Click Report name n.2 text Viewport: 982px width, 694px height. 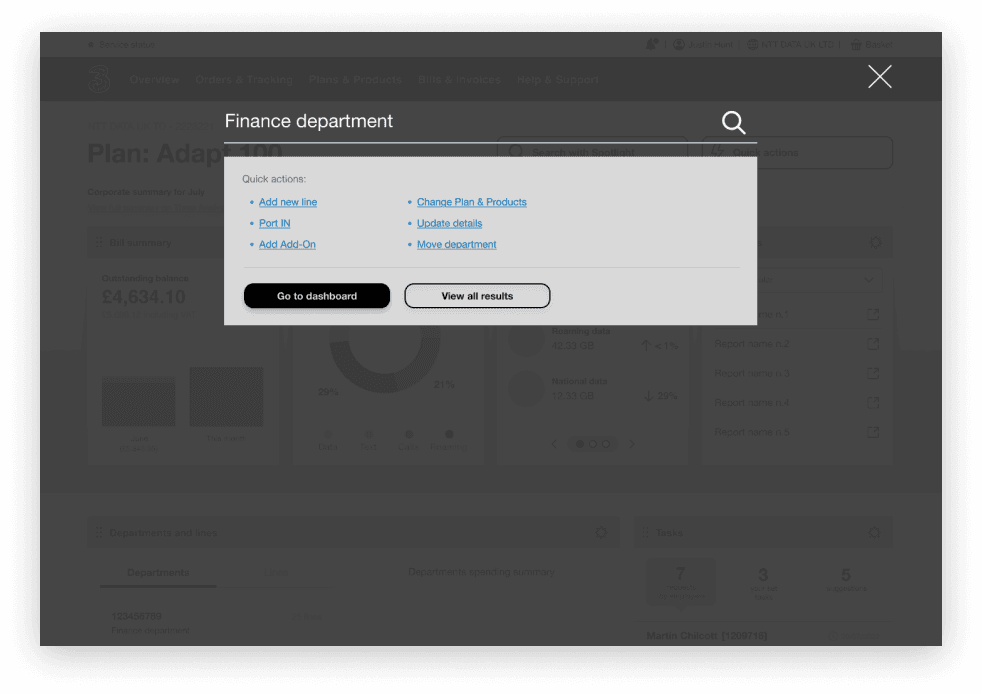pos(752,344)
